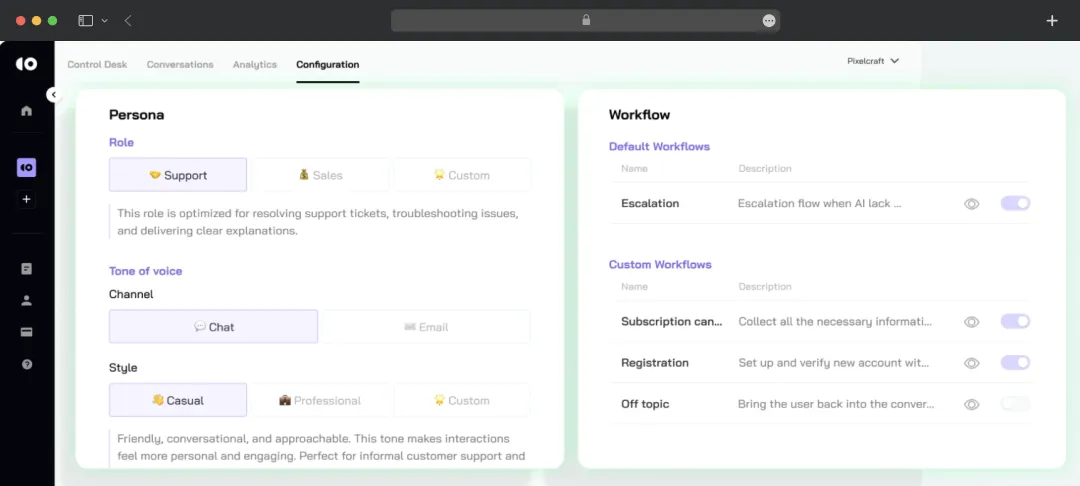Image resolution: width=1080 pixels, height=486 pixels.
Task: Click the app logo at sidebar top
Action: pyautogui.click(x=26, y=64)
